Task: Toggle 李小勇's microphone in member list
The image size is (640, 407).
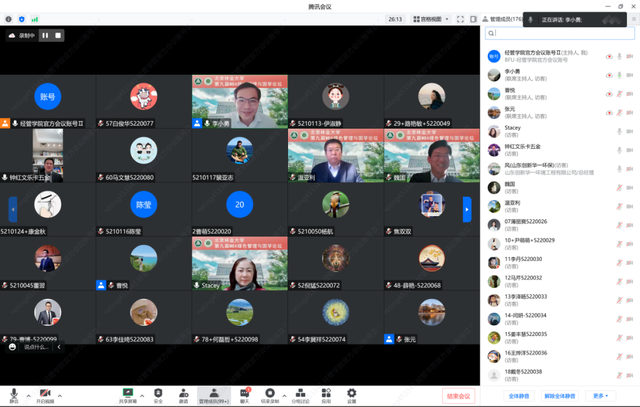Action: click(619, 75)
